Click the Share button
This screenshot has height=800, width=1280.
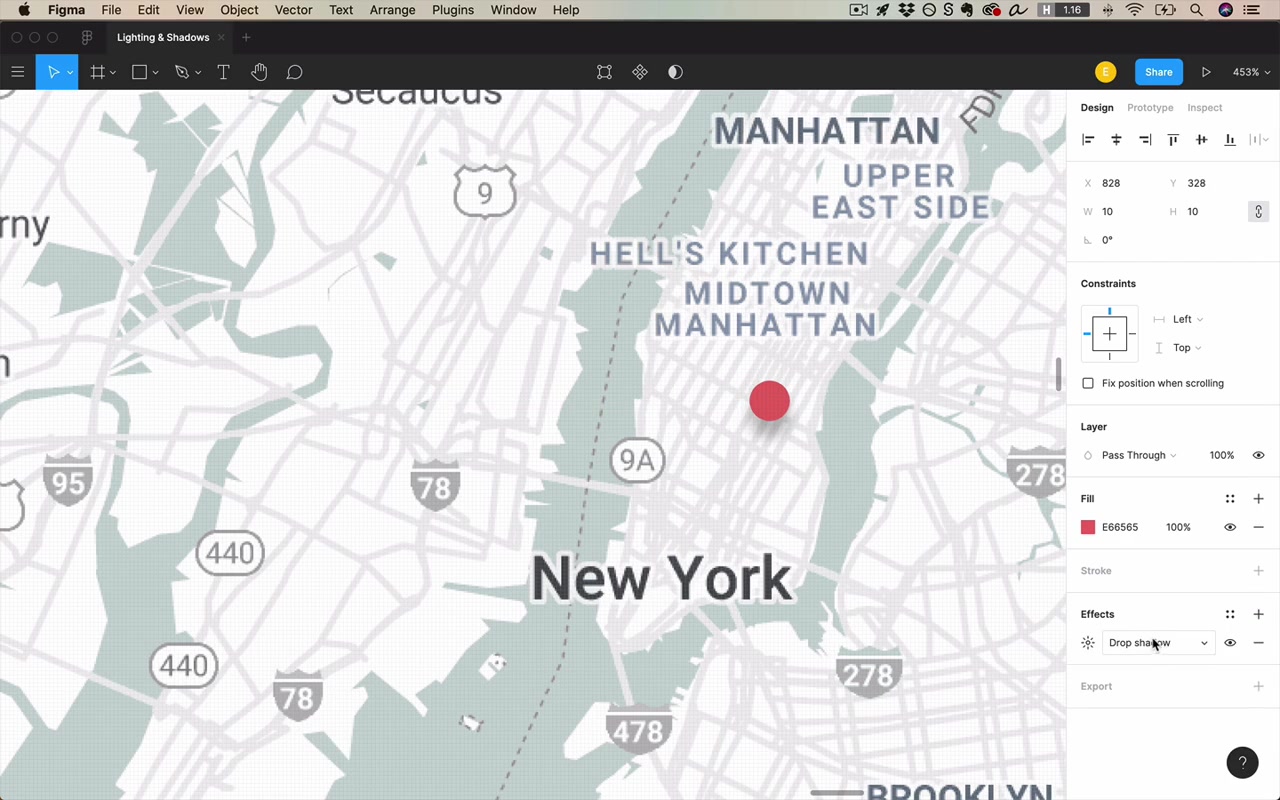(1159, 72)
